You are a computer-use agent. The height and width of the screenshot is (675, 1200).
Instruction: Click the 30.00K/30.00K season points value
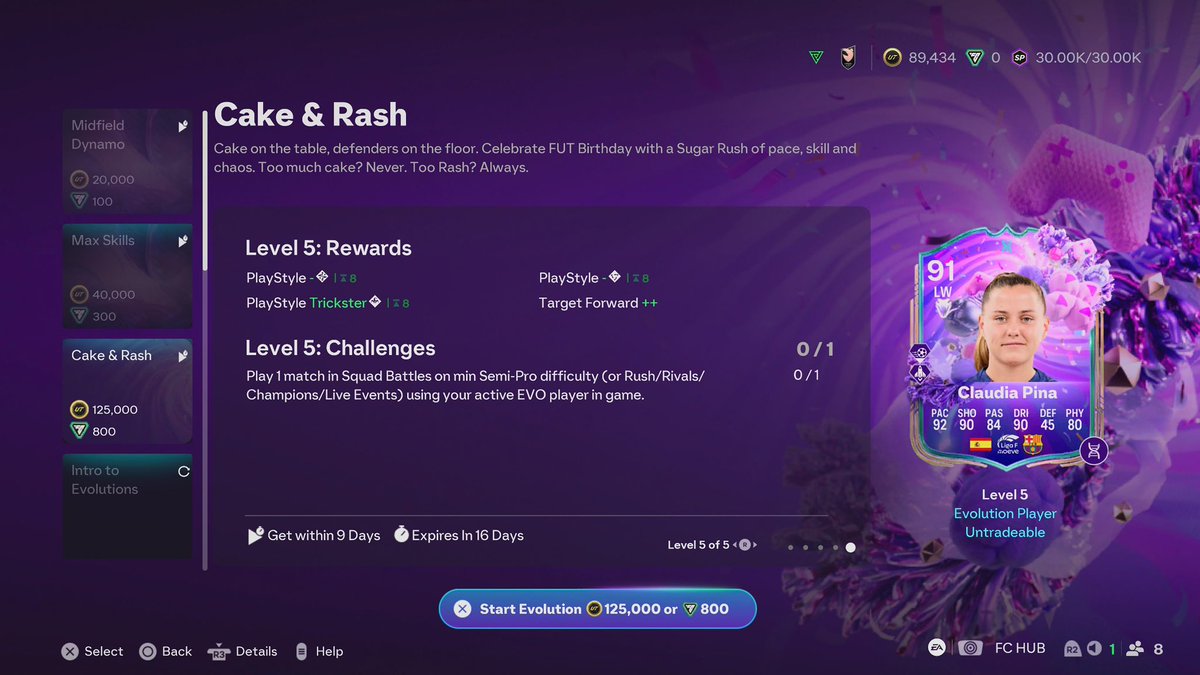(1088, 58)
